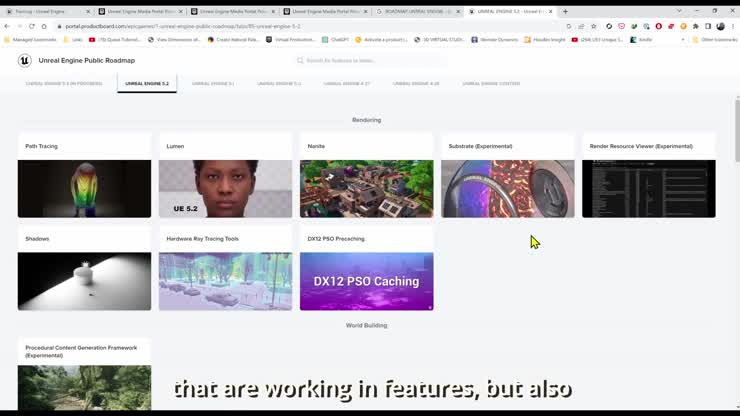
Task: Open the Unreal Engine Public Roadmap title link
Action: [x=87, y=60]
